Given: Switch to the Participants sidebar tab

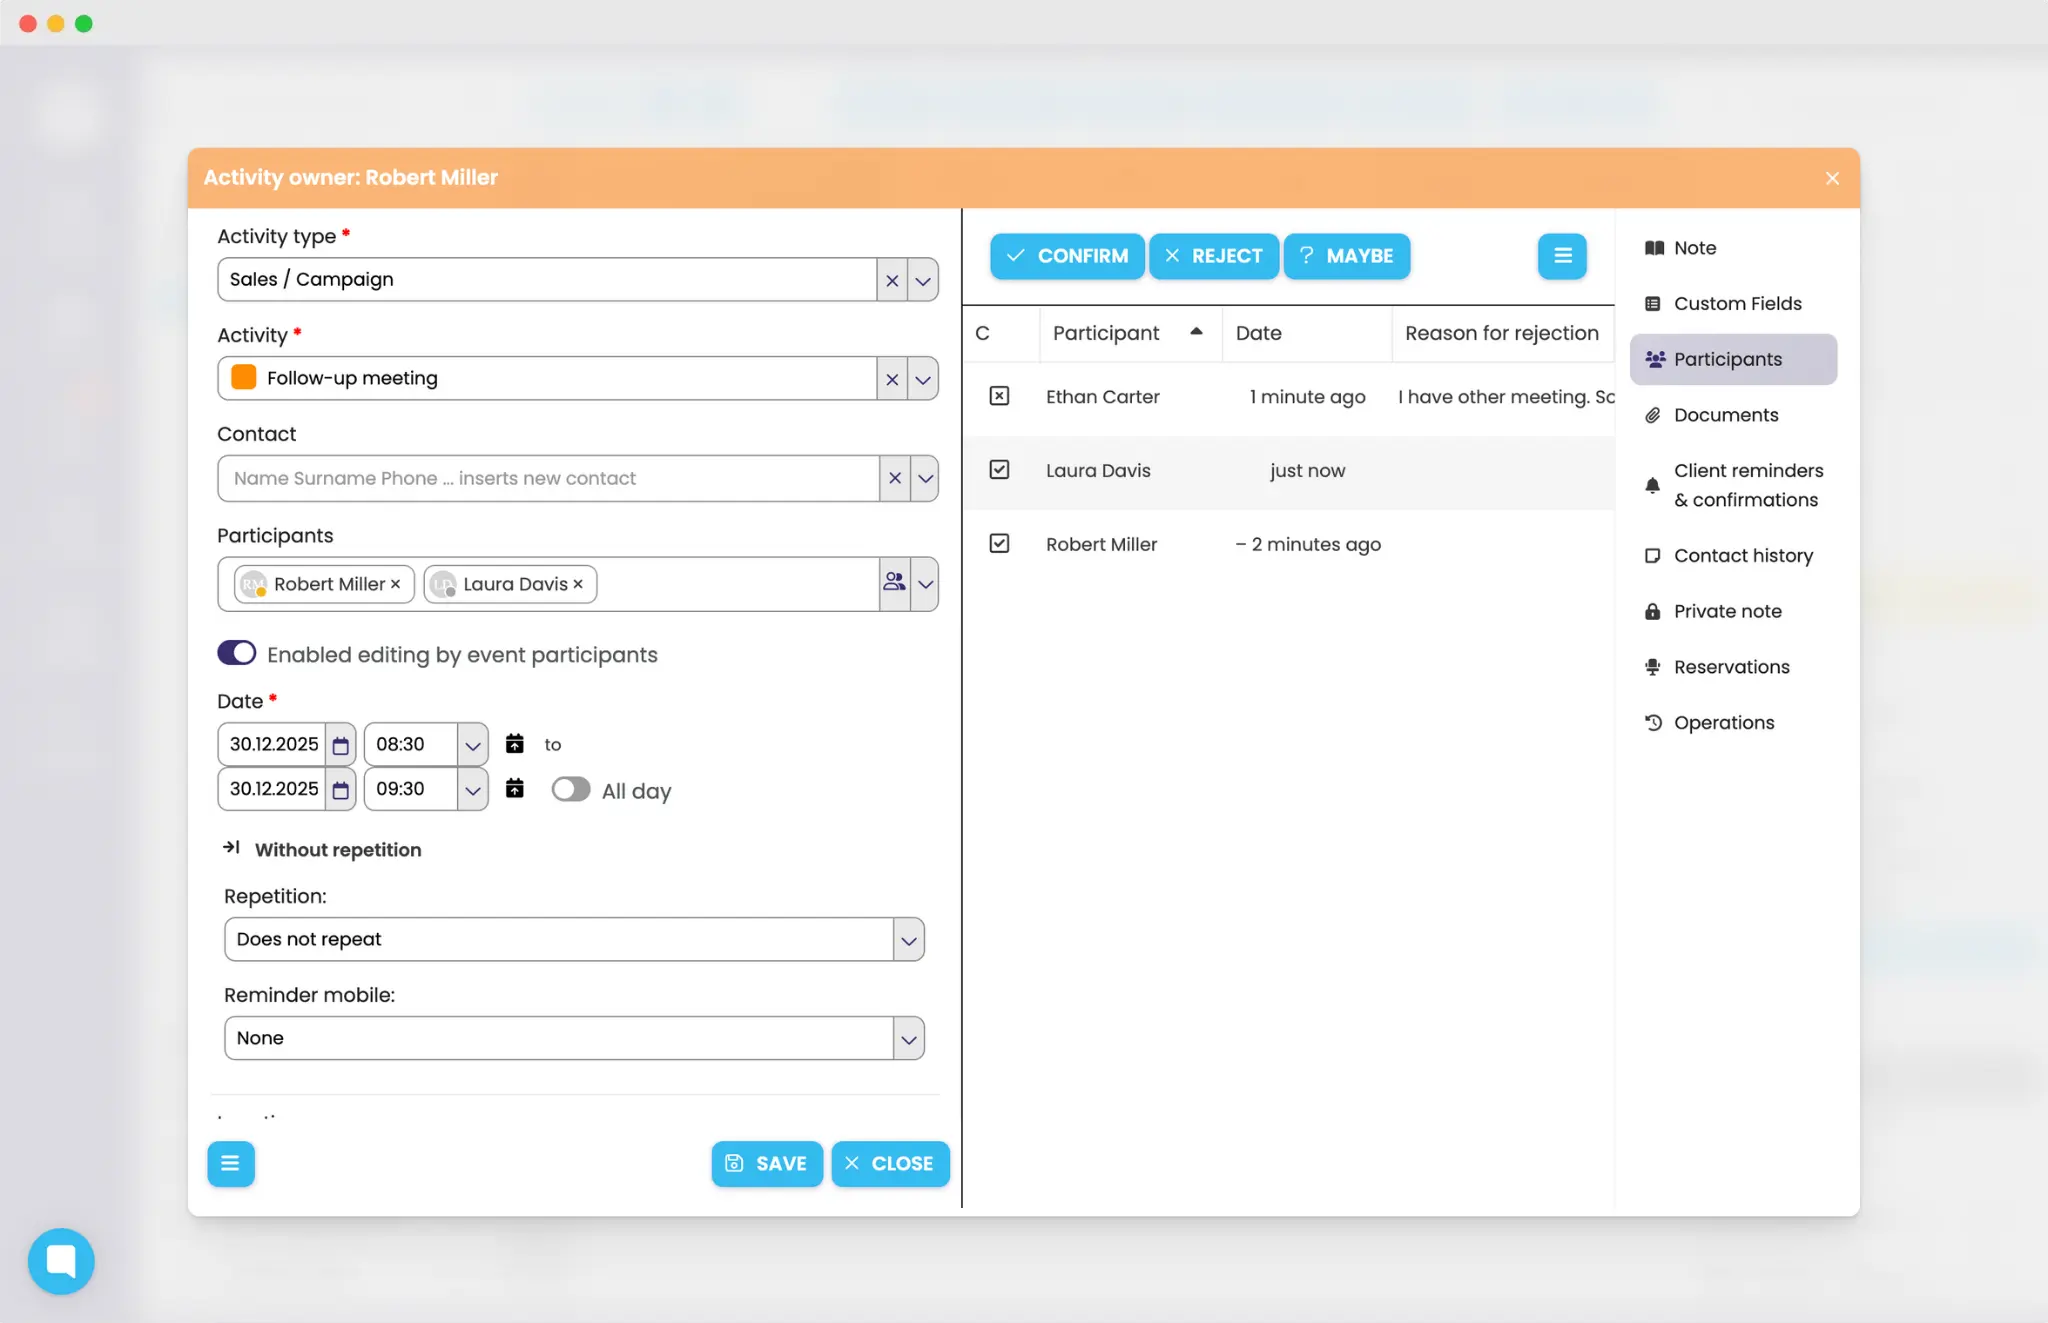Looking at the screenshot, I should click(x=1729, y=359).
